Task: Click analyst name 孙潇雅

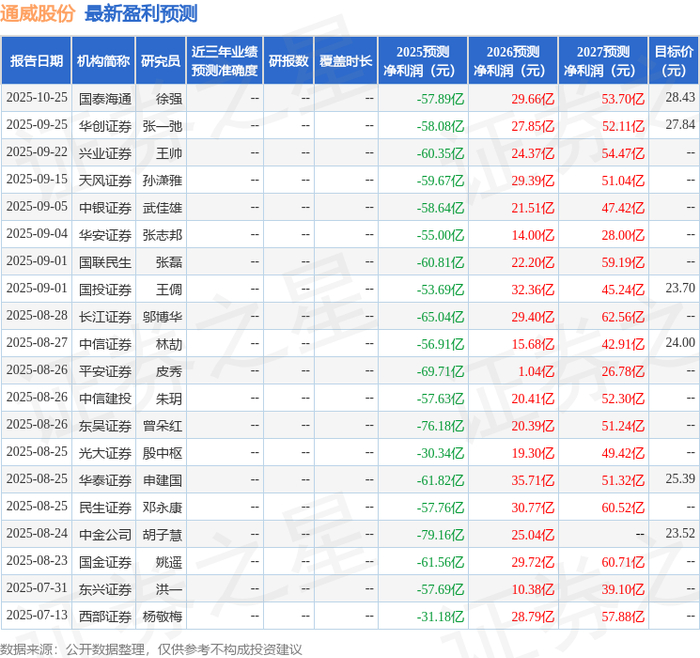Action: 162,181
